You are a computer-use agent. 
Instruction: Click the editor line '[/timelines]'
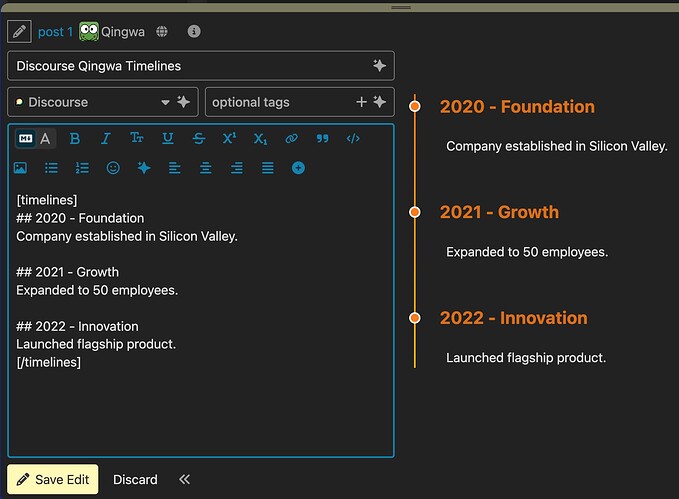pyautogui.click(x=48, y=362)
